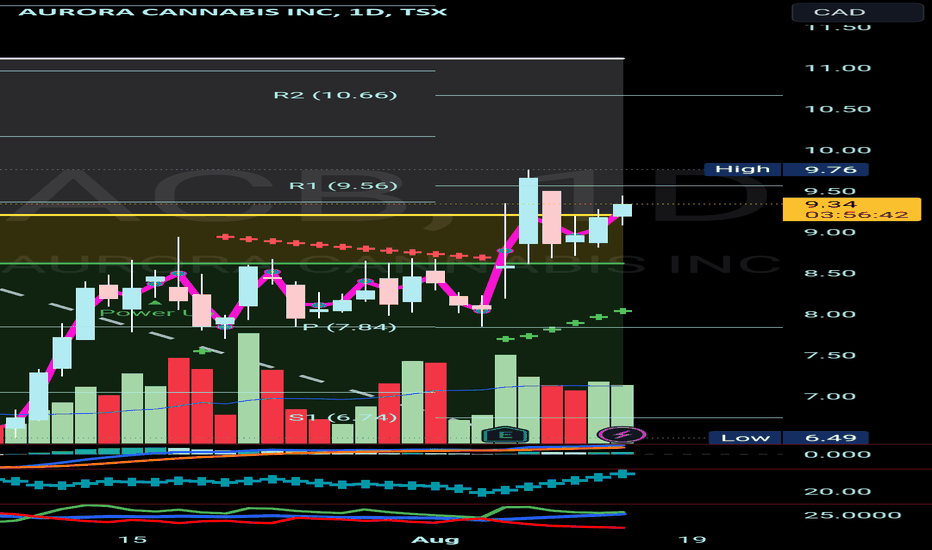
Task: Click the 15 date label on time axis
Action: click(x=132, y=539)
